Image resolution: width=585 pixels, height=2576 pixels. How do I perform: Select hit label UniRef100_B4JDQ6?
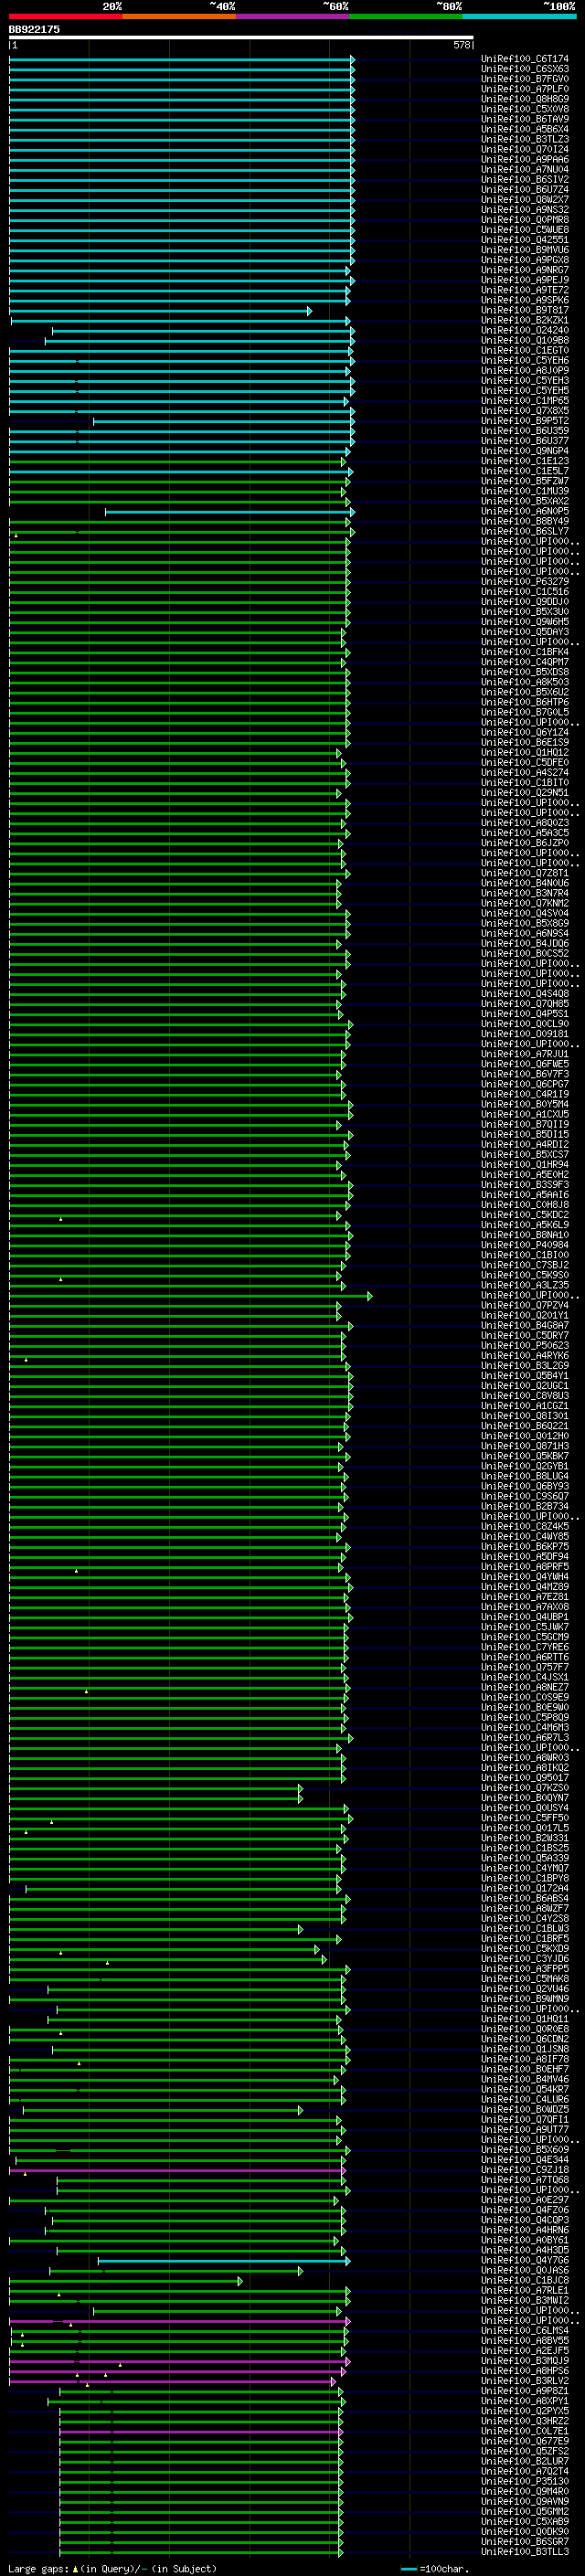(525, 943)
